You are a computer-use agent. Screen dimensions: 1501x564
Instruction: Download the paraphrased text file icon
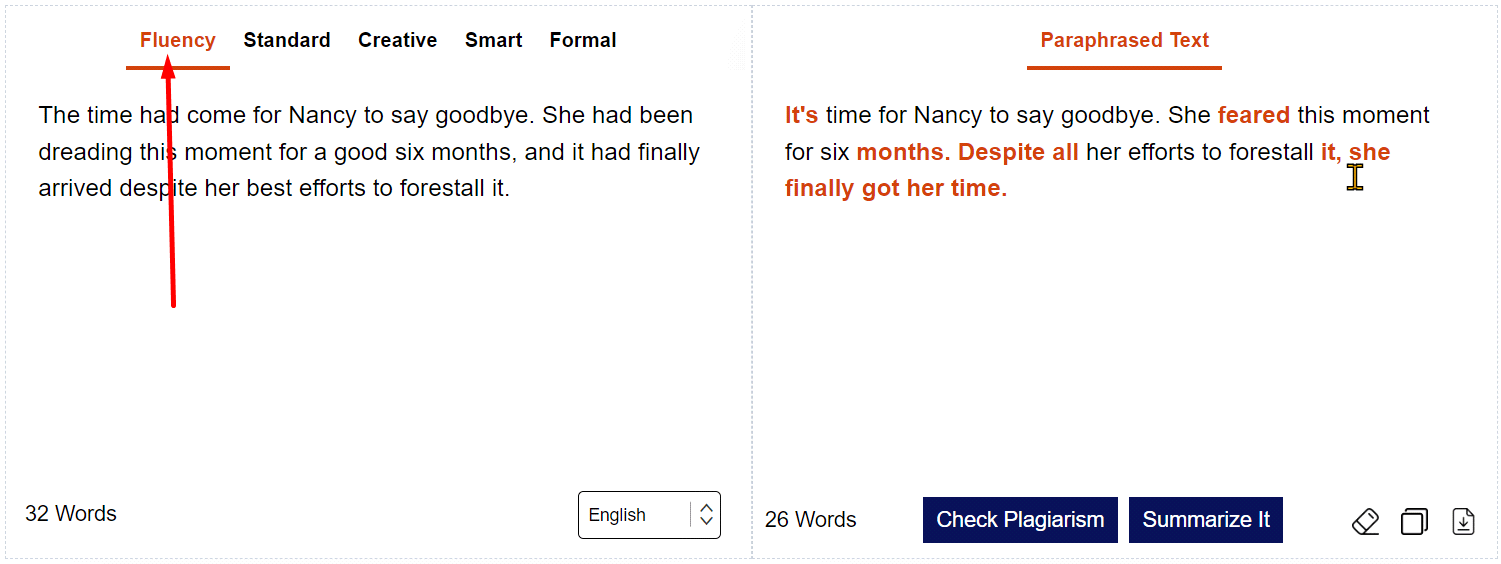tap(1463, 522)
